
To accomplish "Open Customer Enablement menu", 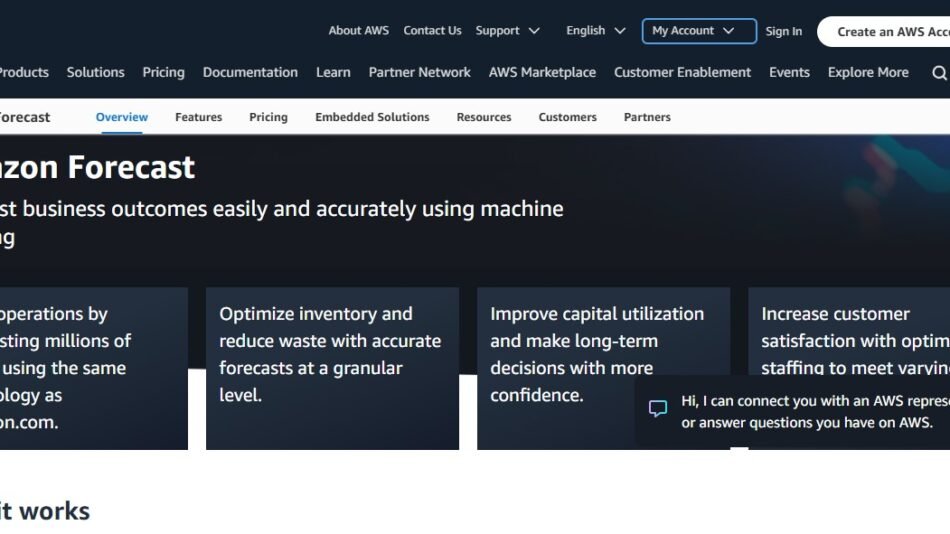I will point(682,72).
